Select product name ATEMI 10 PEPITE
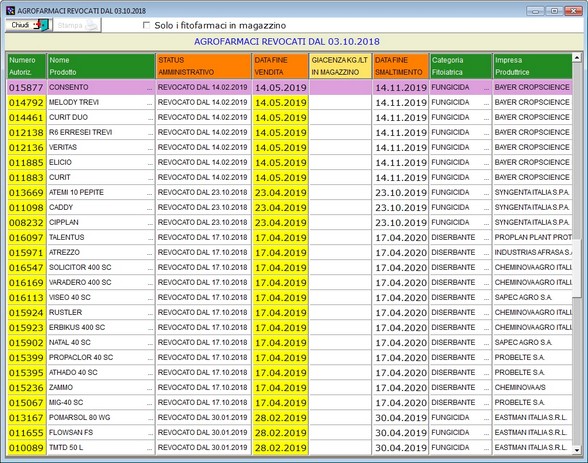Screen dimensions: 588x463 tap(76, 192)
